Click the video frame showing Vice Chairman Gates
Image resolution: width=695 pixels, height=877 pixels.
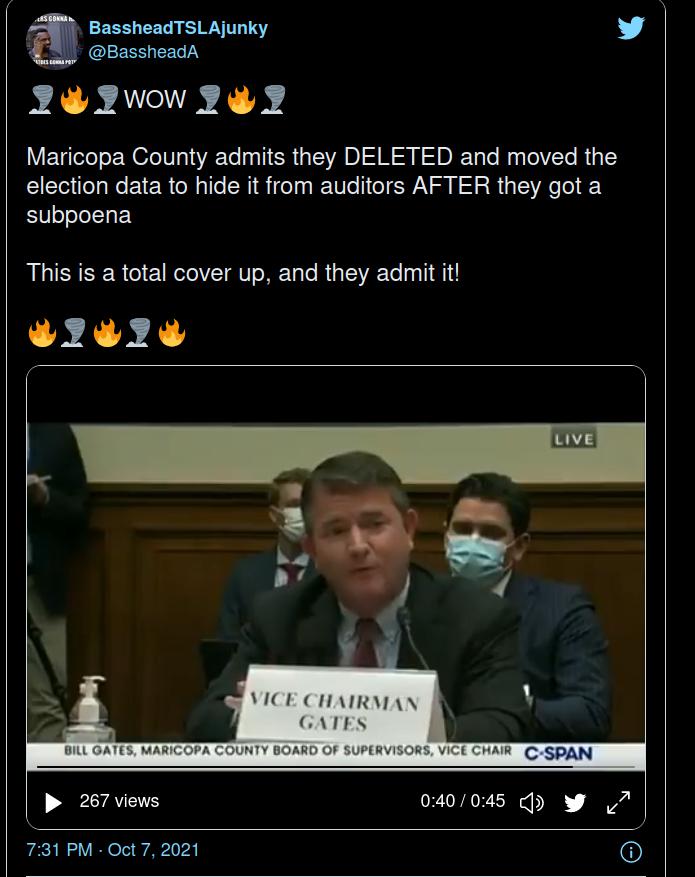[336, 582]
